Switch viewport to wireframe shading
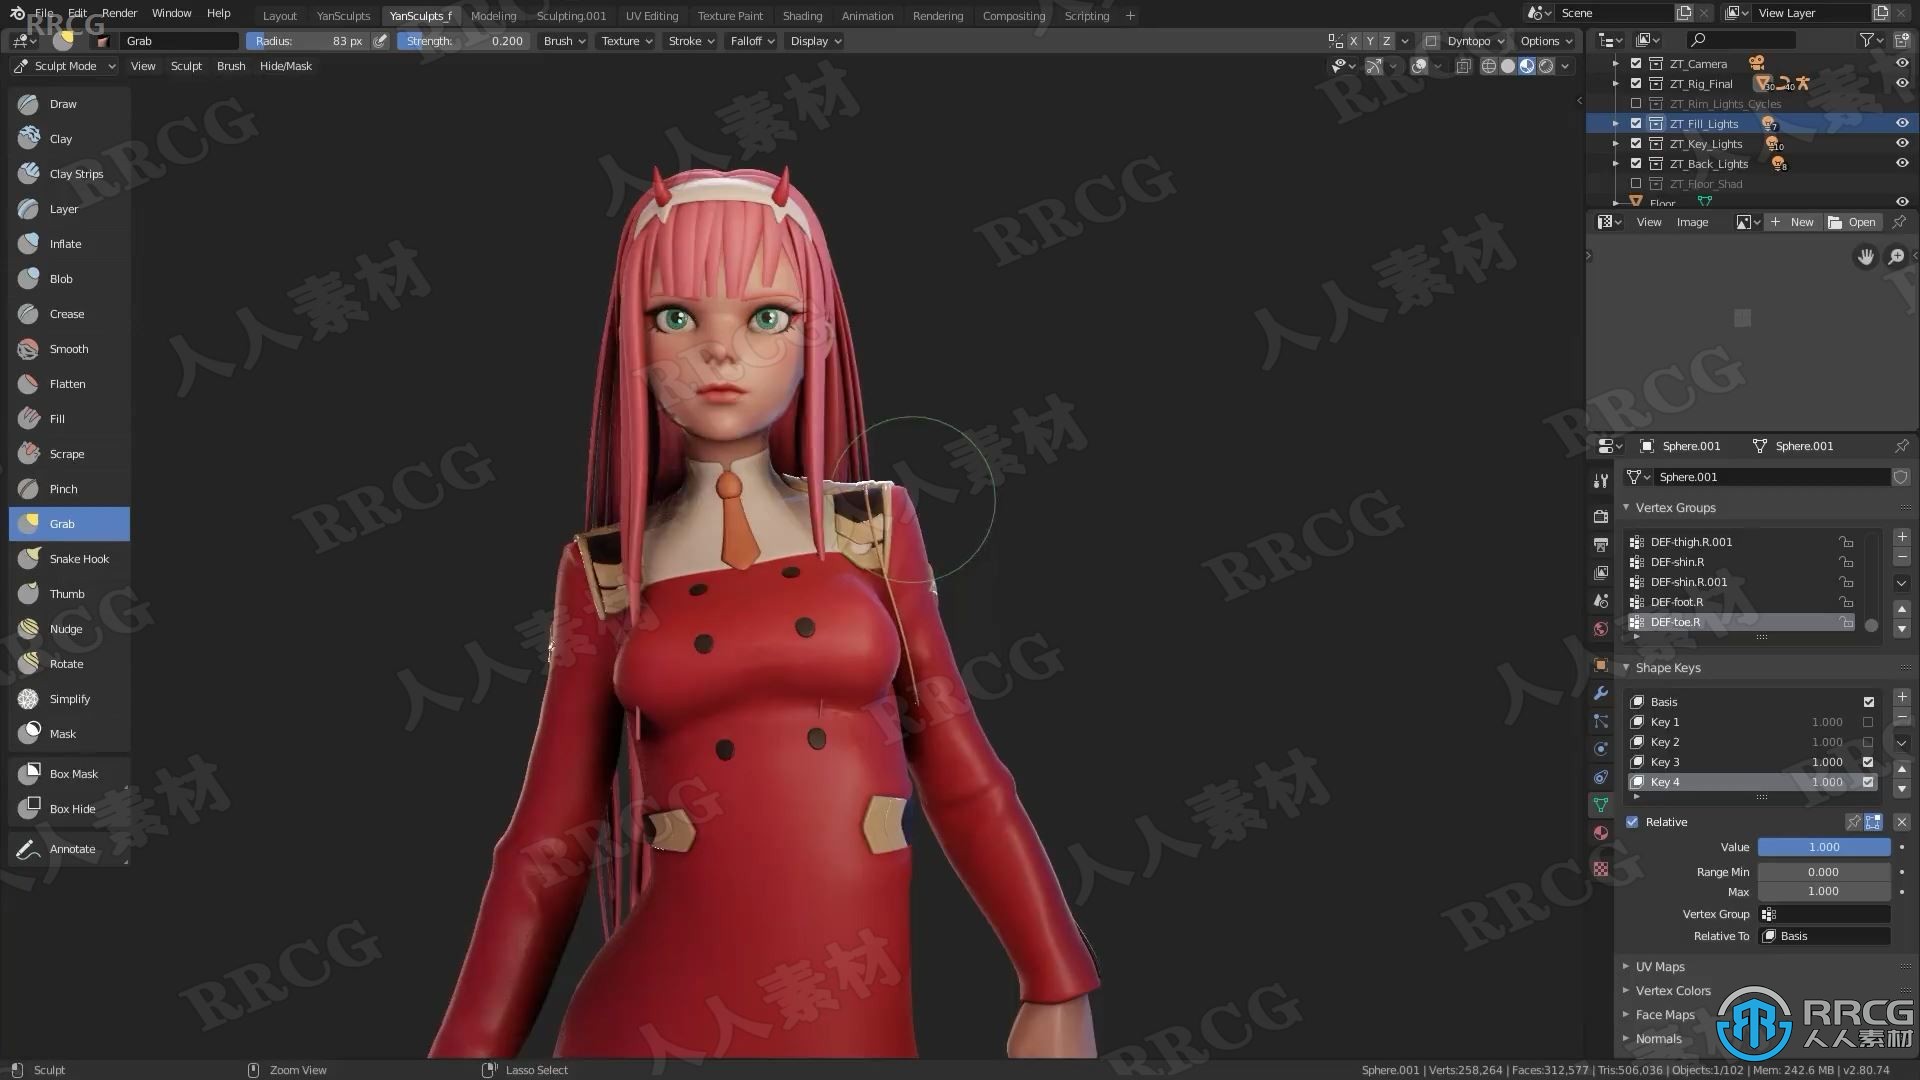The image size is (1920, 1080). pyautogui.click(x=1488, y=66)
